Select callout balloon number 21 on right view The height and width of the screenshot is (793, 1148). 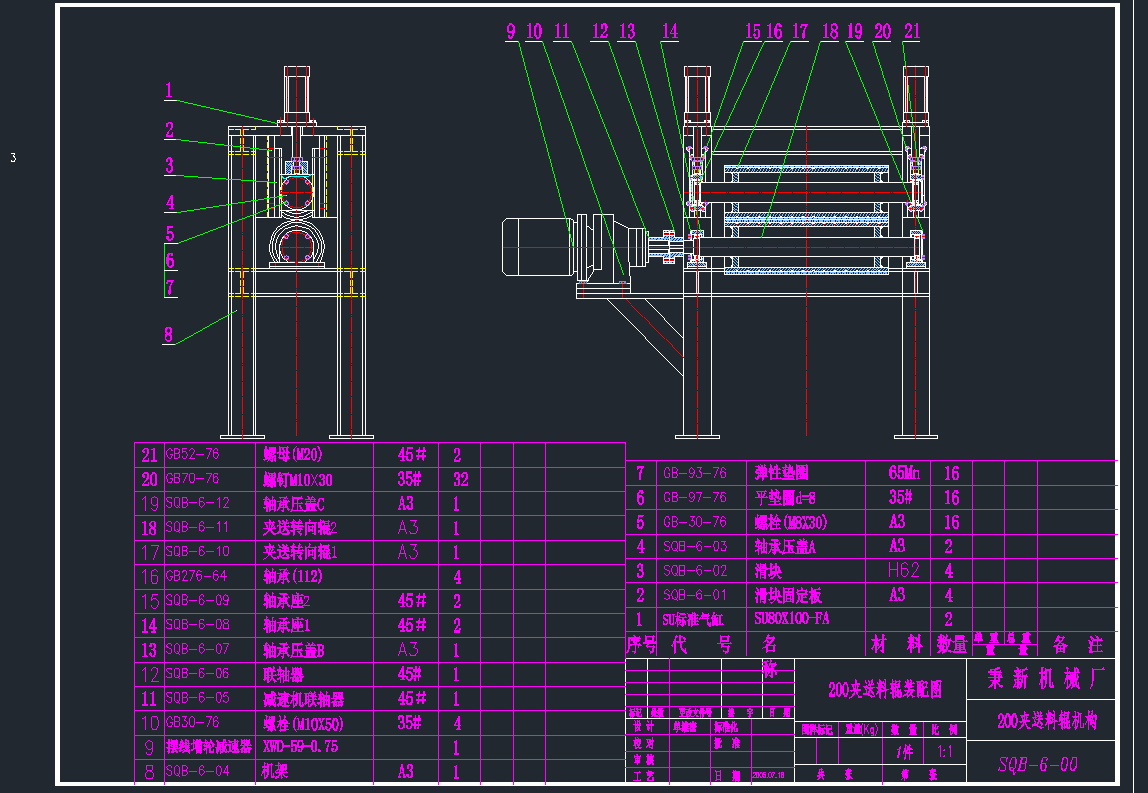pos(910,31)
